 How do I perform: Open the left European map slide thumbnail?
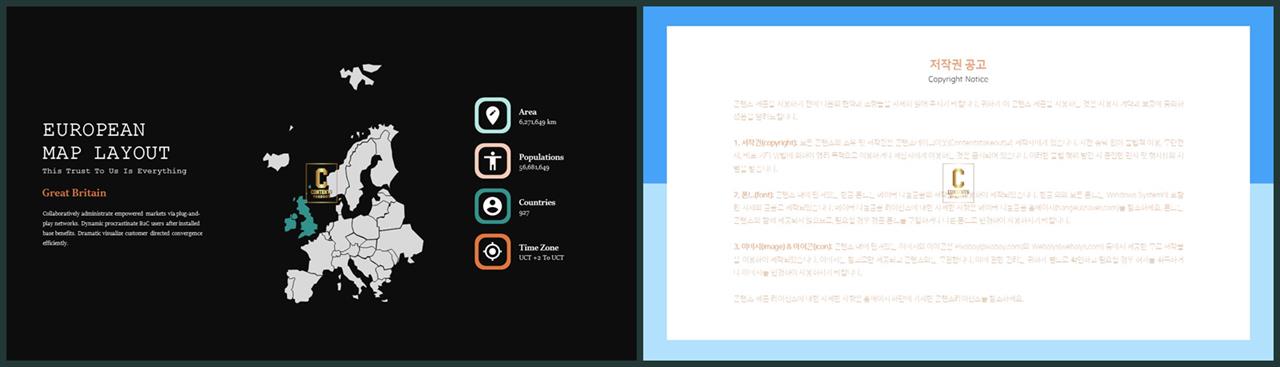pos(321,182)
